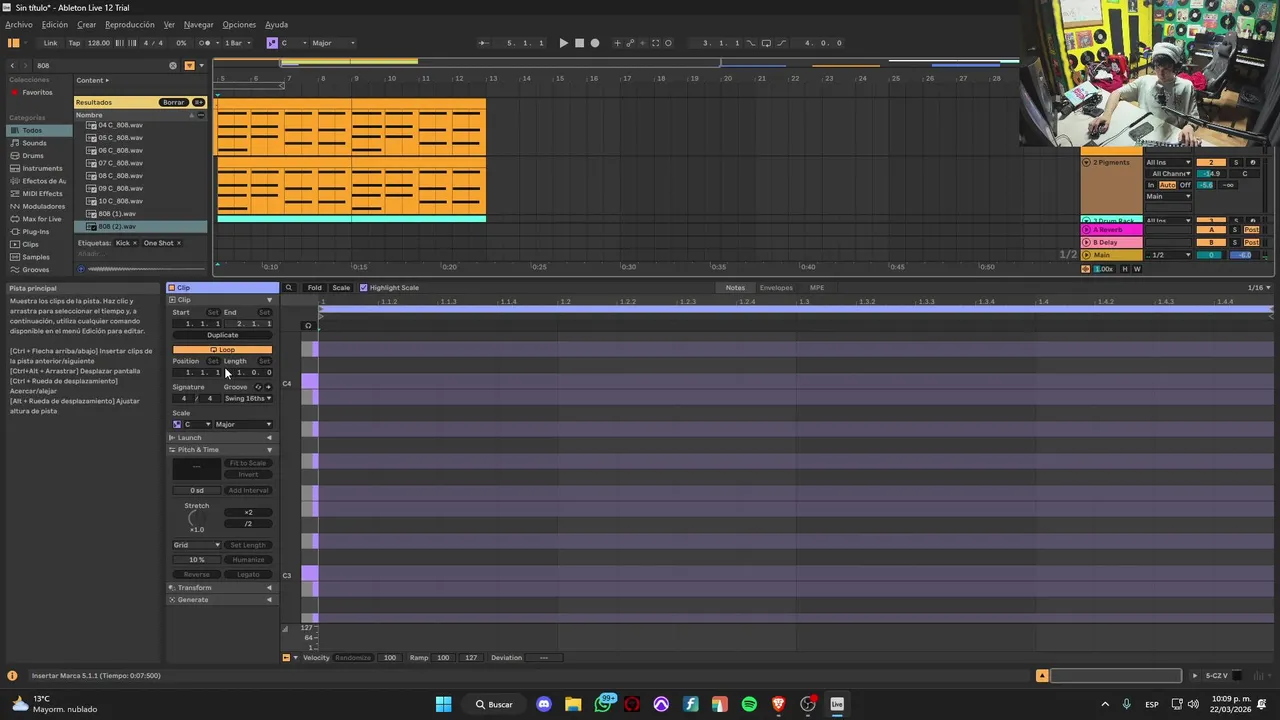Open the Pigments All Ins input dropdown
1280x720 pixels.
[1169, 162]
